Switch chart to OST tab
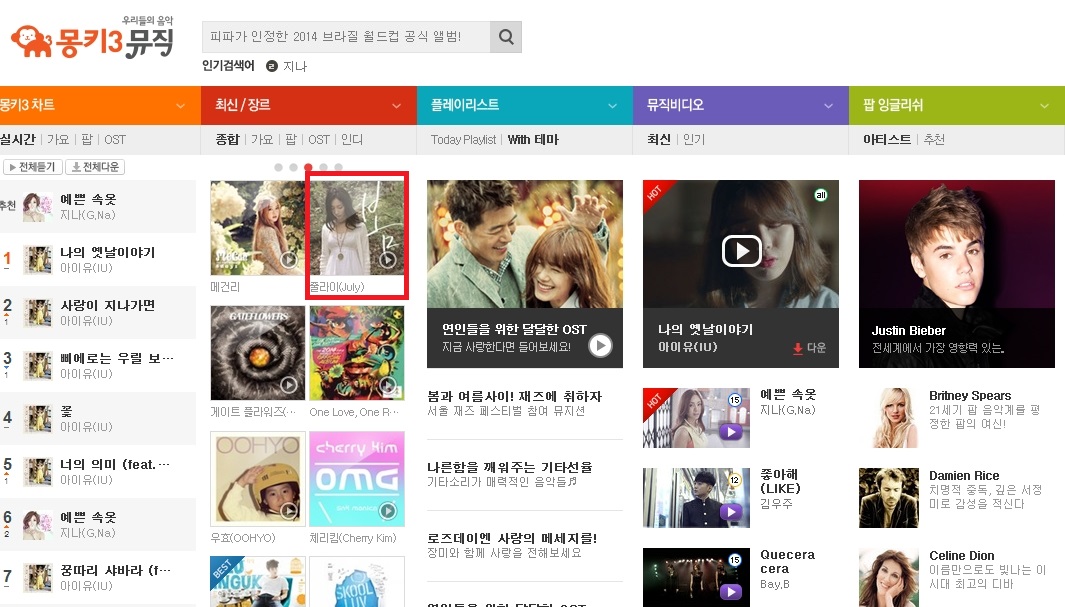This screenshot has width=1065, height=607. (x=115, y=139)
